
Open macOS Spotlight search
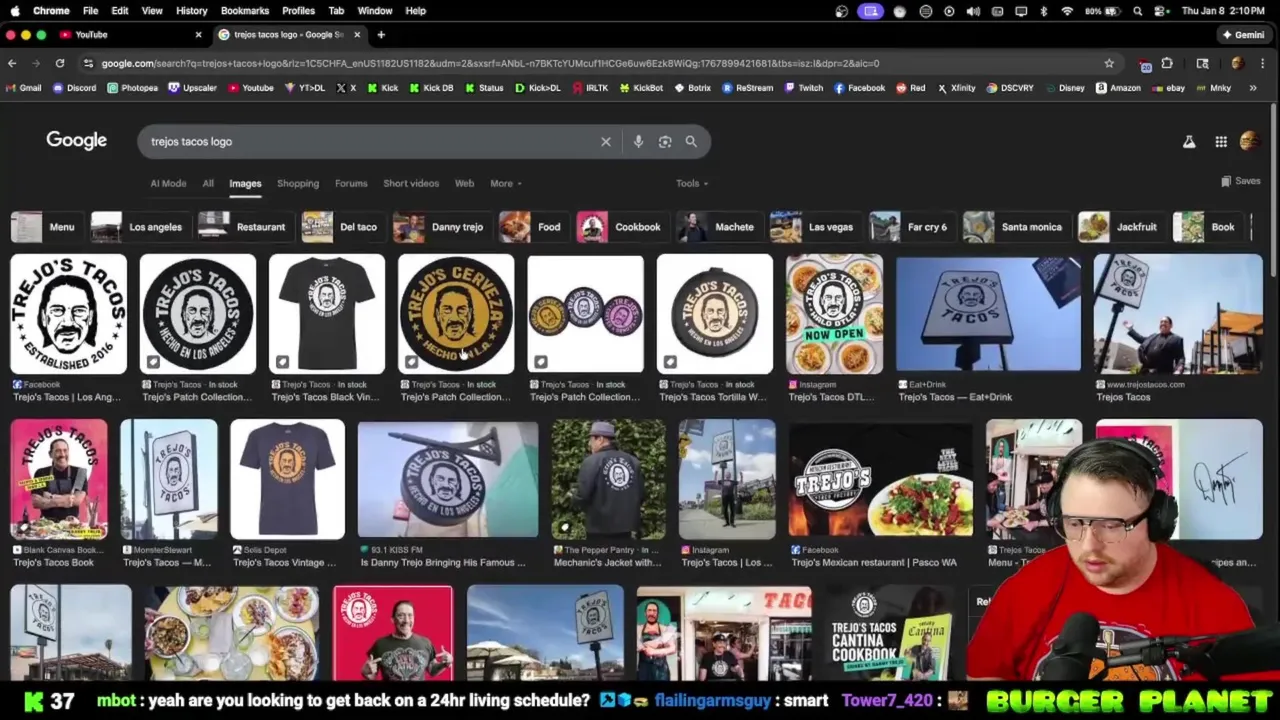click(x=1137, y=11)
